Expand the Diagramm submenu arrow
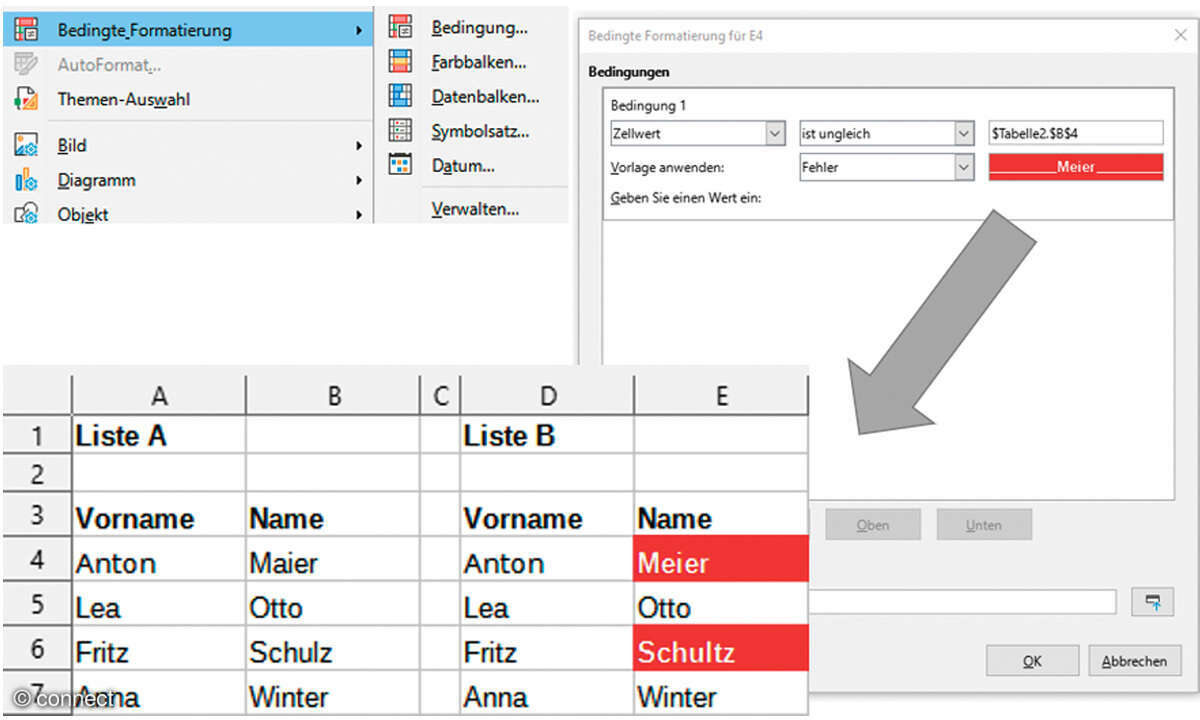Image resolution: width=1200 pixels, height=720 pixels. [x=358, y=181]
